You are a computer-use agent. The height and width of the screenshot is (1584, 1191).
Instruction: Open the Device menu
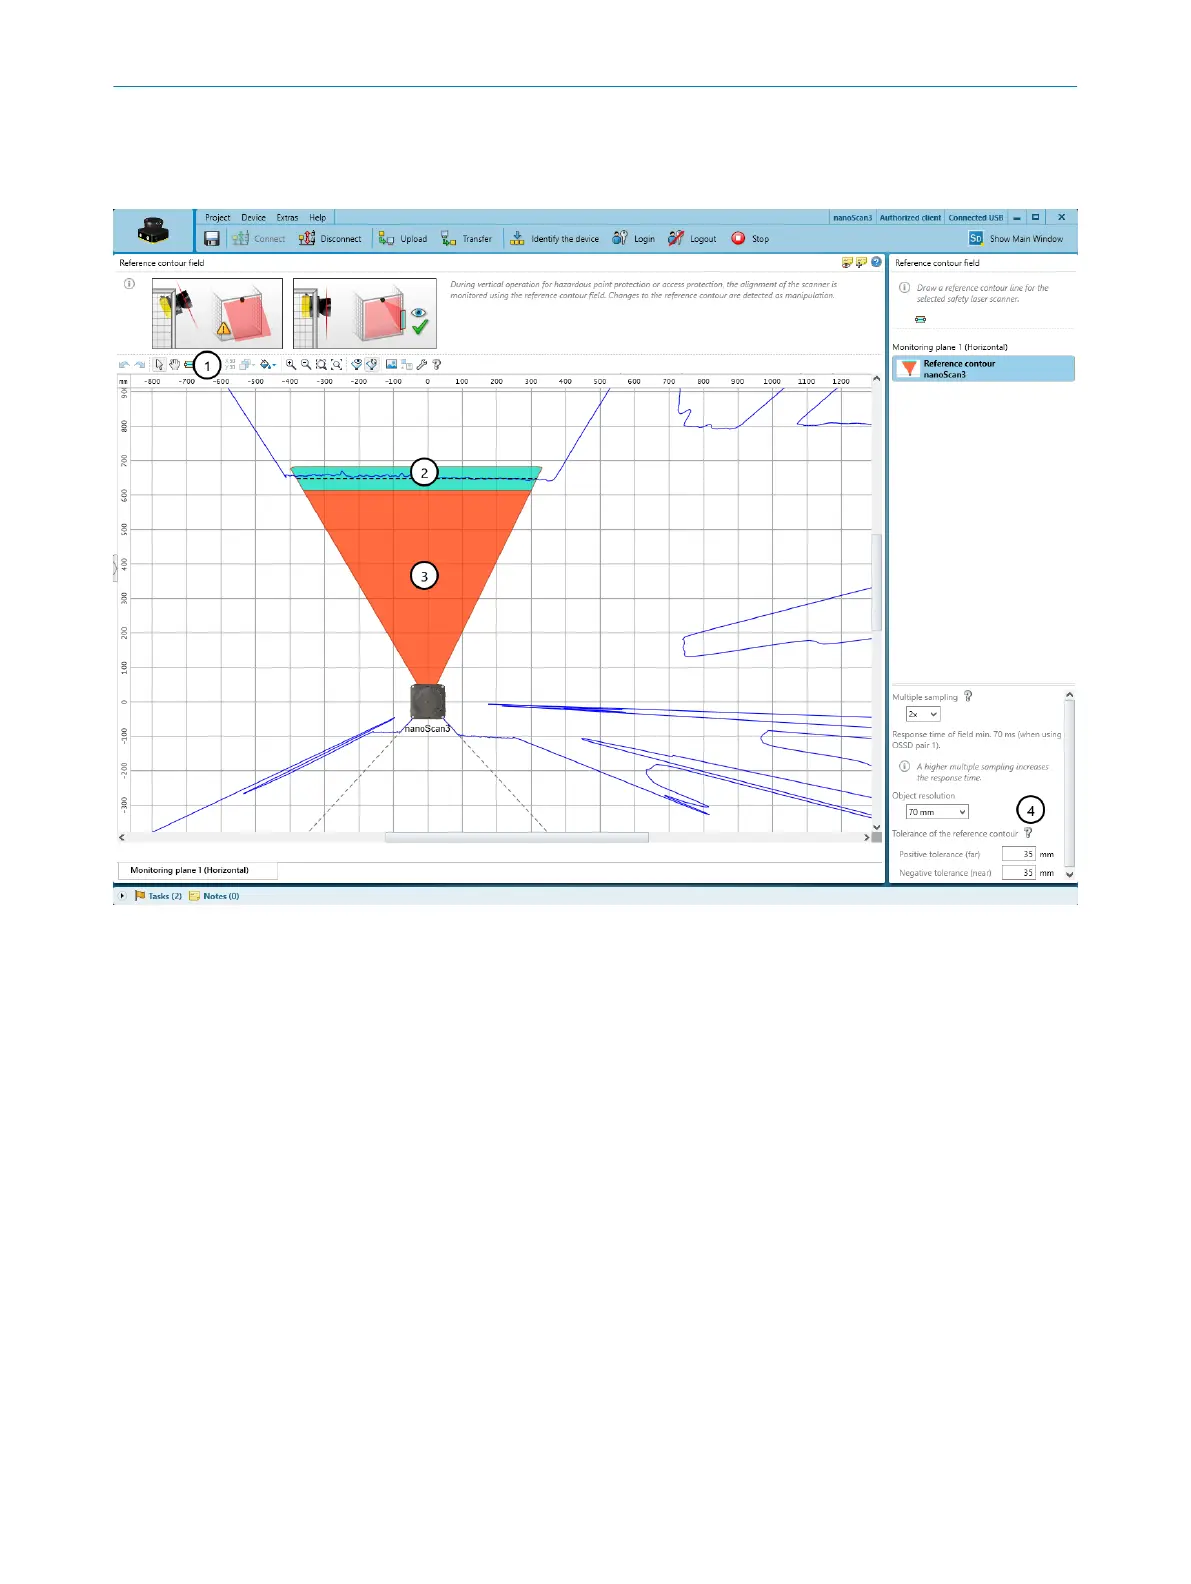pyautogui.click(x=253, y=217)
